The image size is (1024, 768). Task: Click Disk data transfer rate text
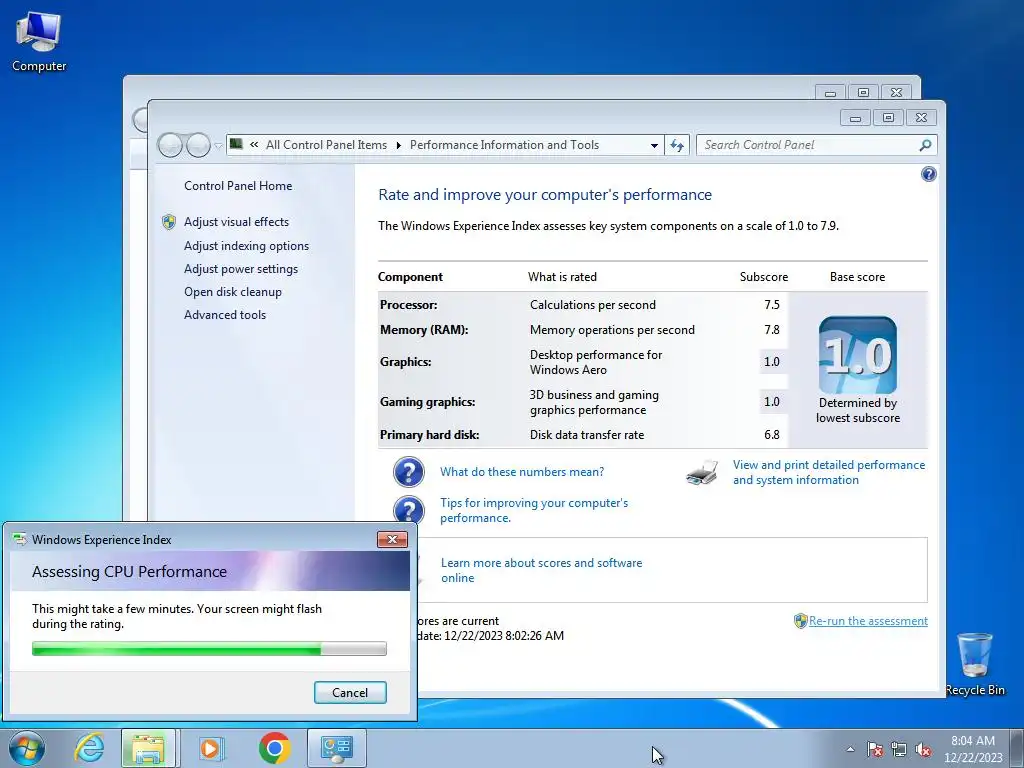[x=586, y=435]
